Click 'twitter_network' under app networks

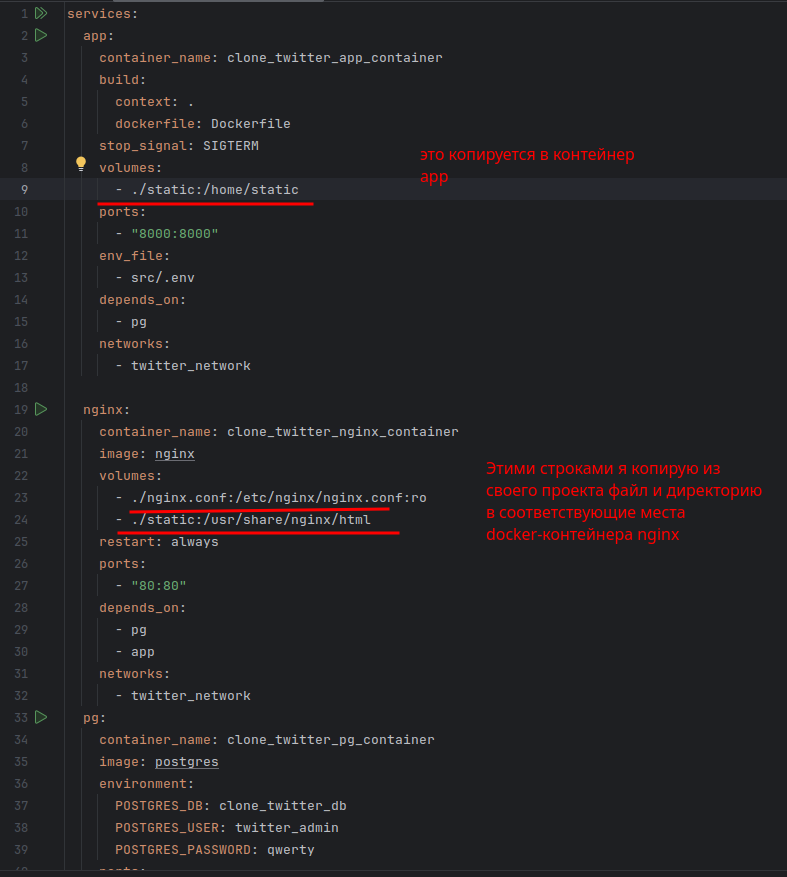[191, 366]
